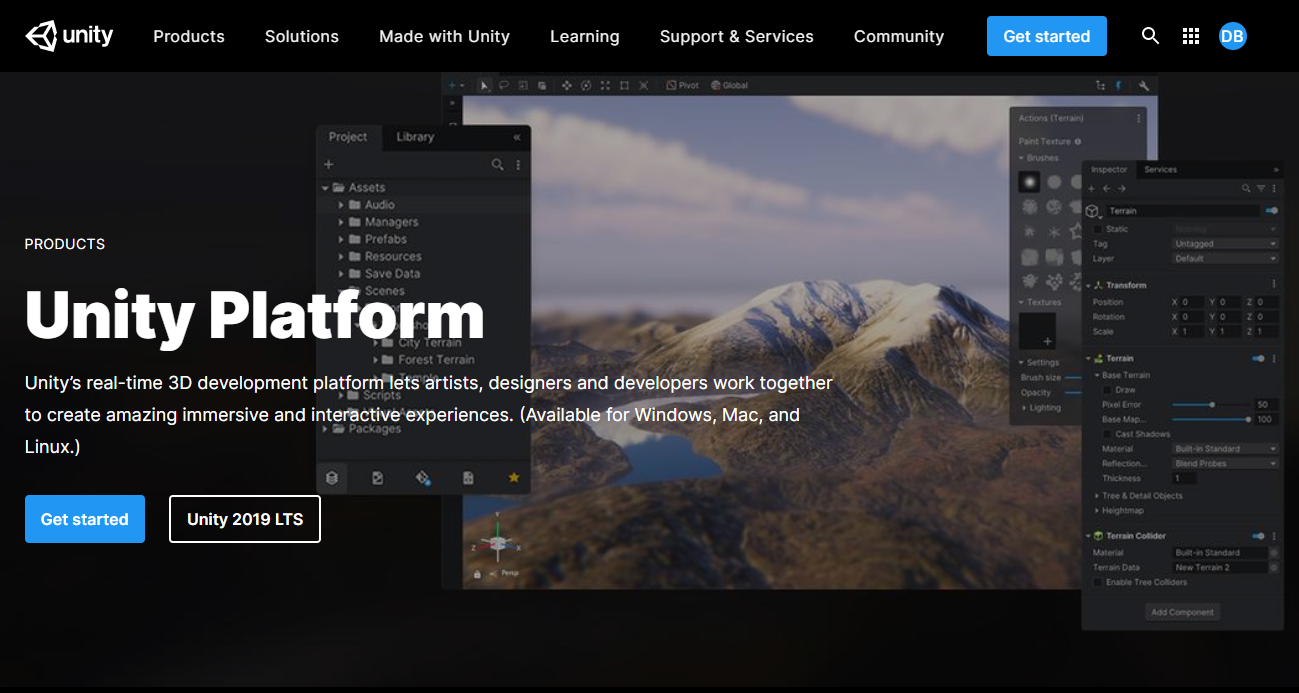
Task: Click the DB user avatar
Action: [x=1232, y=36]
